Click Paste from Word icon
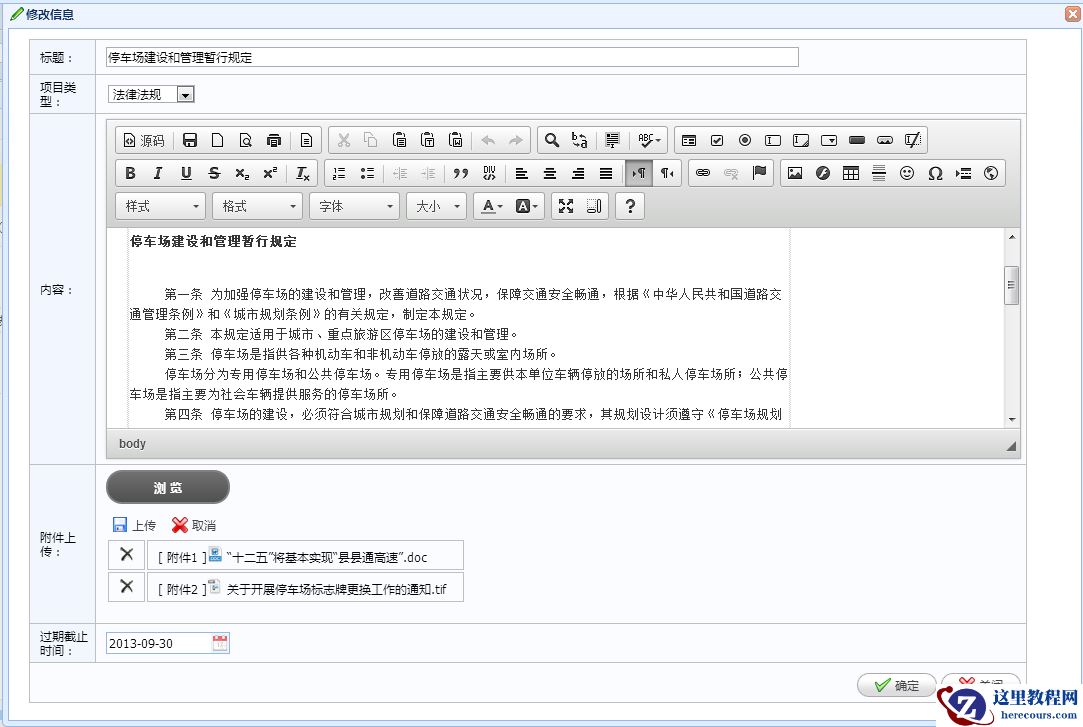This screenshot has height=727, width=1083. pyautogui.click(x=456, y=140)
